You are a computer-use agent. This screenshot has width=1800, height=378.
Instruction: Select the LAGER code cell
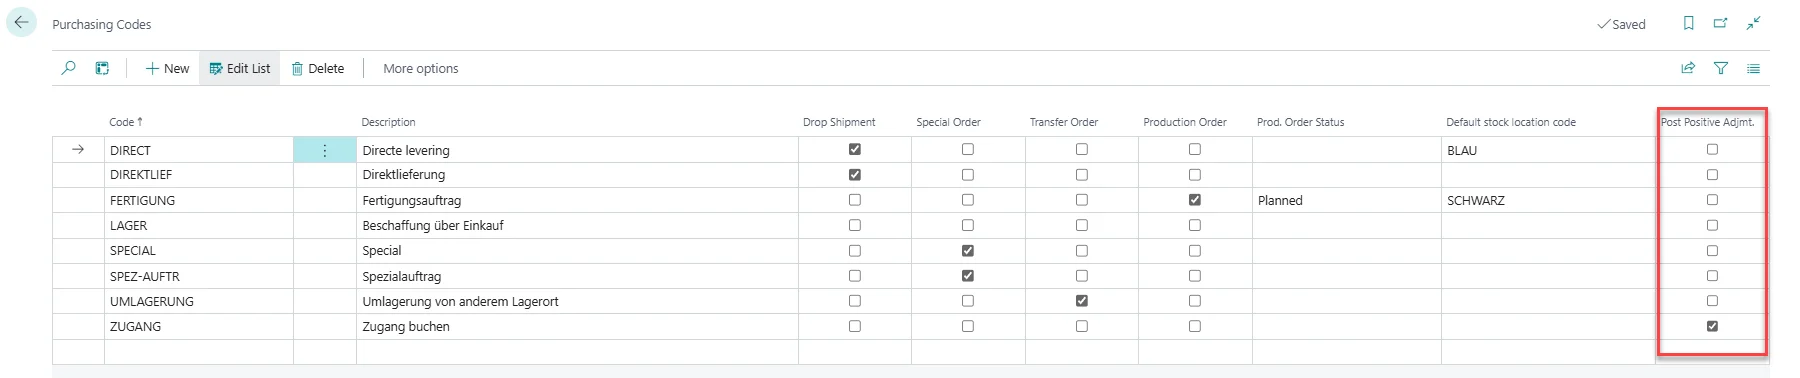198,225
